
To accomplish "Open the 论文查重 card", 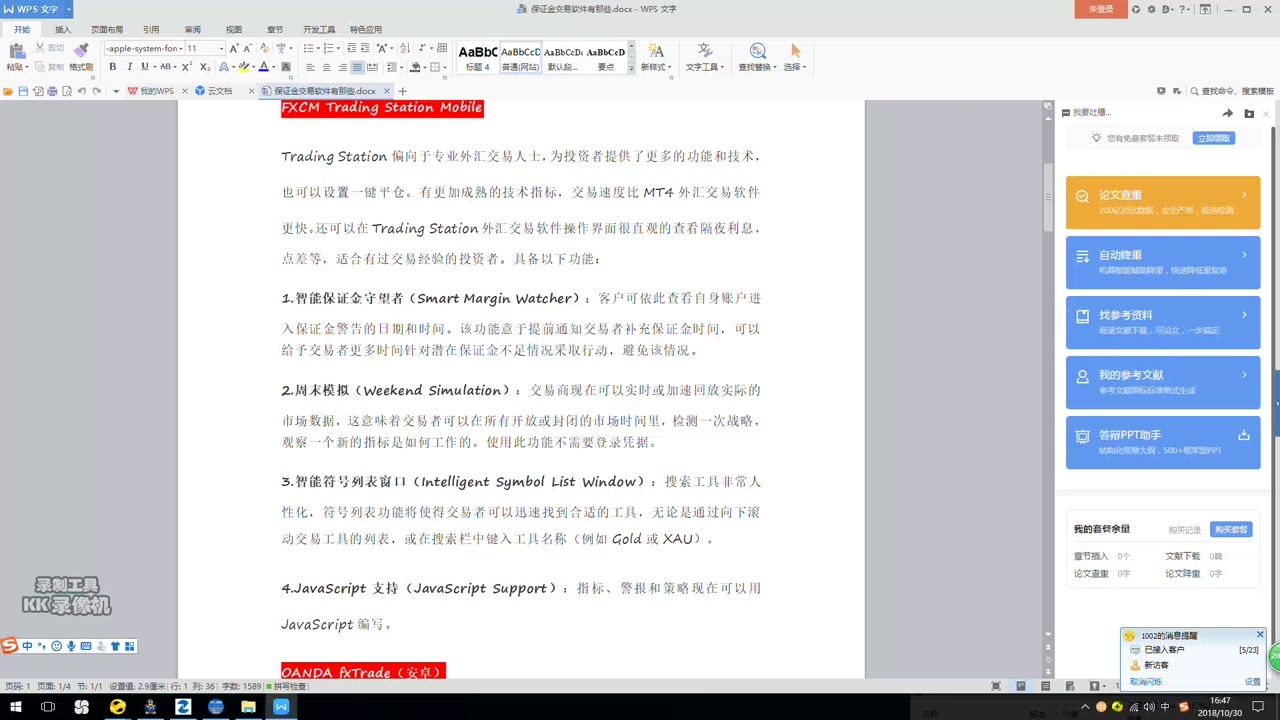I will click(1163, 202).
